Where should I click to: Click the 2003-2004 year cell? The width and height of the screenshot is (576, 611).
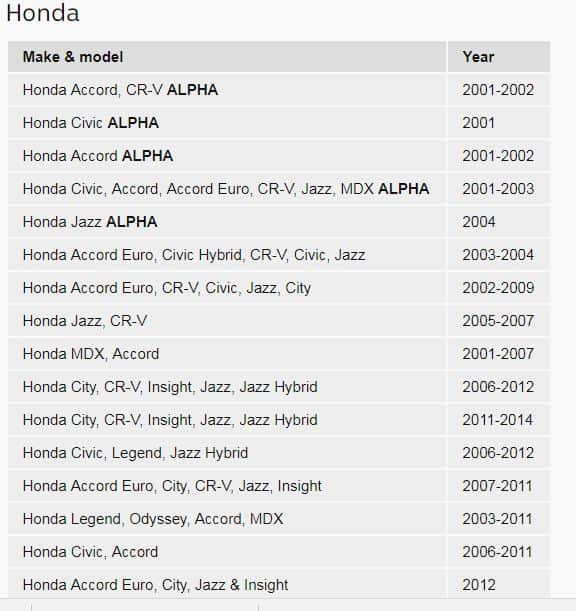(499, 255)
